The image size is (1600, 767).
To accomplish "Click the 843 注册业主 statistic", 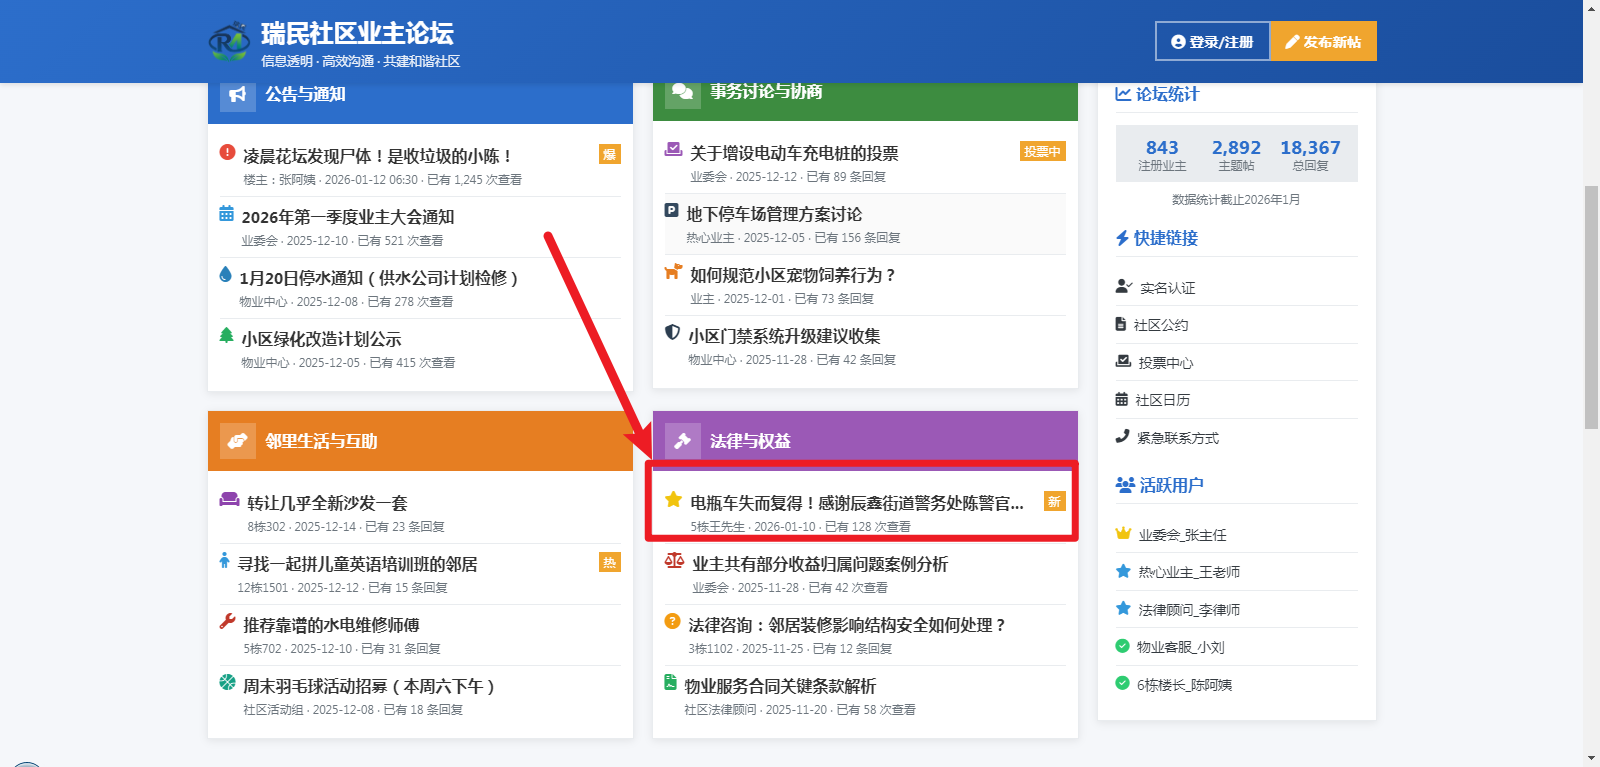I will pos(1162,154).
